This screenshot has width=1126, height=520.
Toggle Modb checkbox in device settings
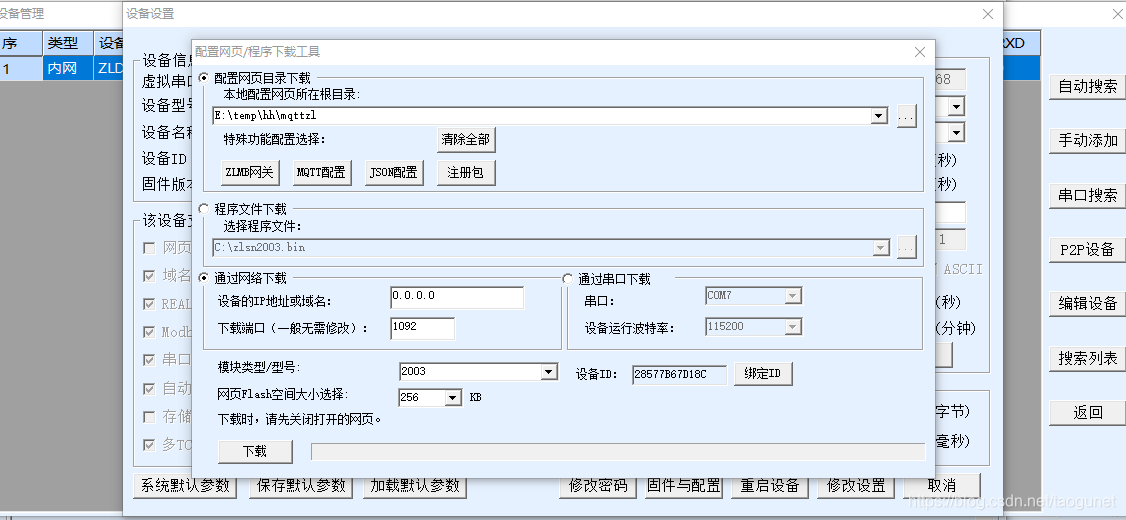pyautogui.click(x=149, y=333)
